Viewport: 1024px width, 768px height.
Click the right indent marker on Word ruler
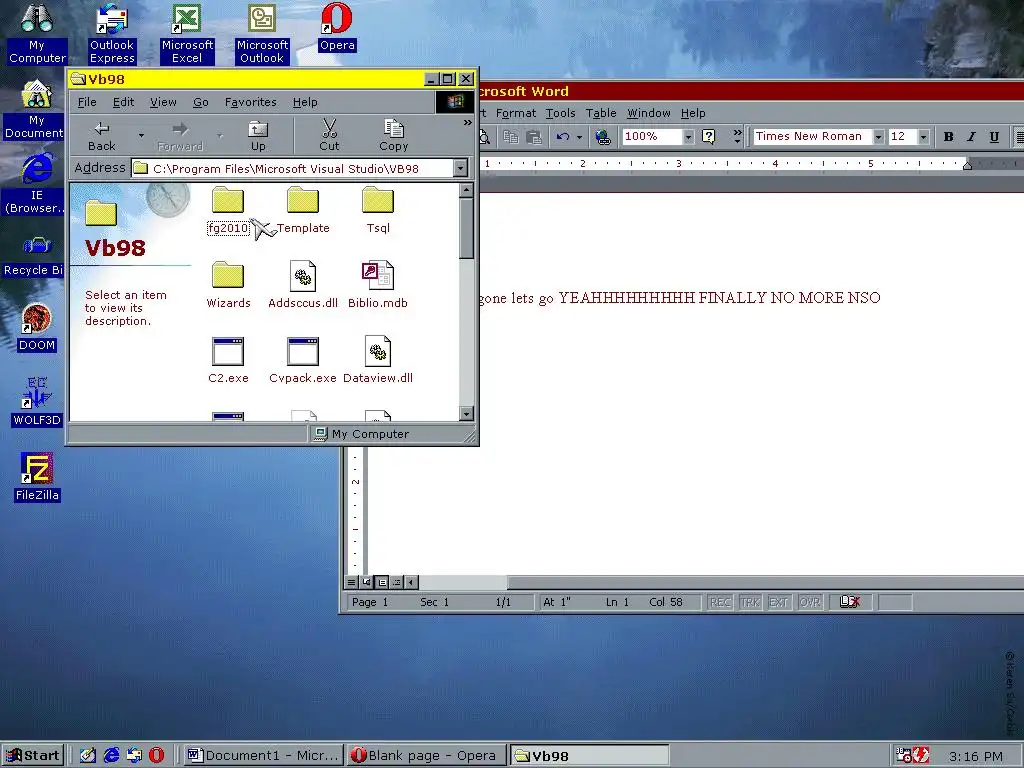(x=967, y=166)
